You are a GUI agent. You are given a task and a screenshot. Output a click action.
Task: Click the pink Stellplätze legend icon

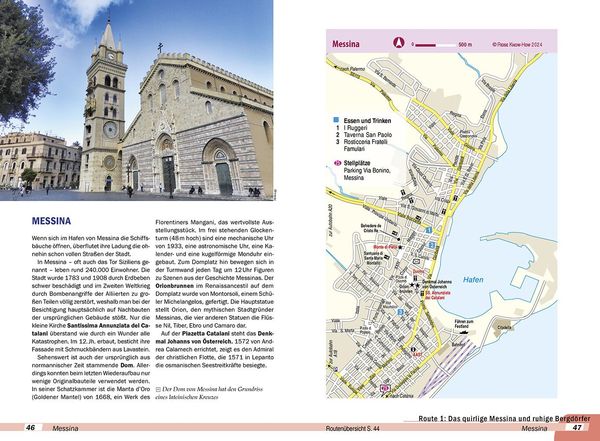tap(337, 163)
